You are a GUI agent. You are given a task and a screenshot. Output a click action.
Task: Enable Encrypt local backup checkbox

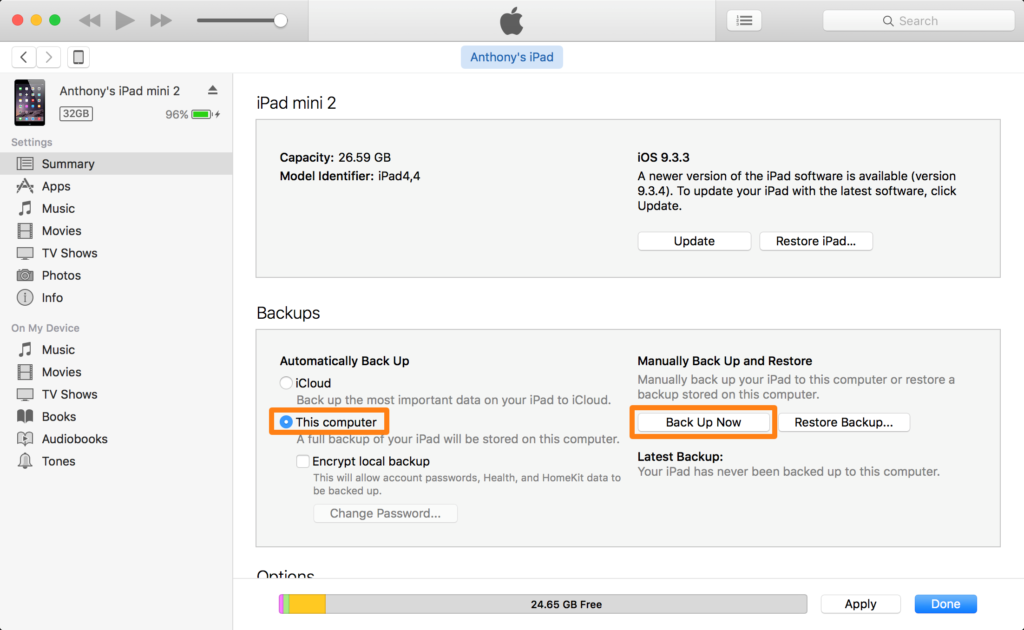(x=303, y=461)
